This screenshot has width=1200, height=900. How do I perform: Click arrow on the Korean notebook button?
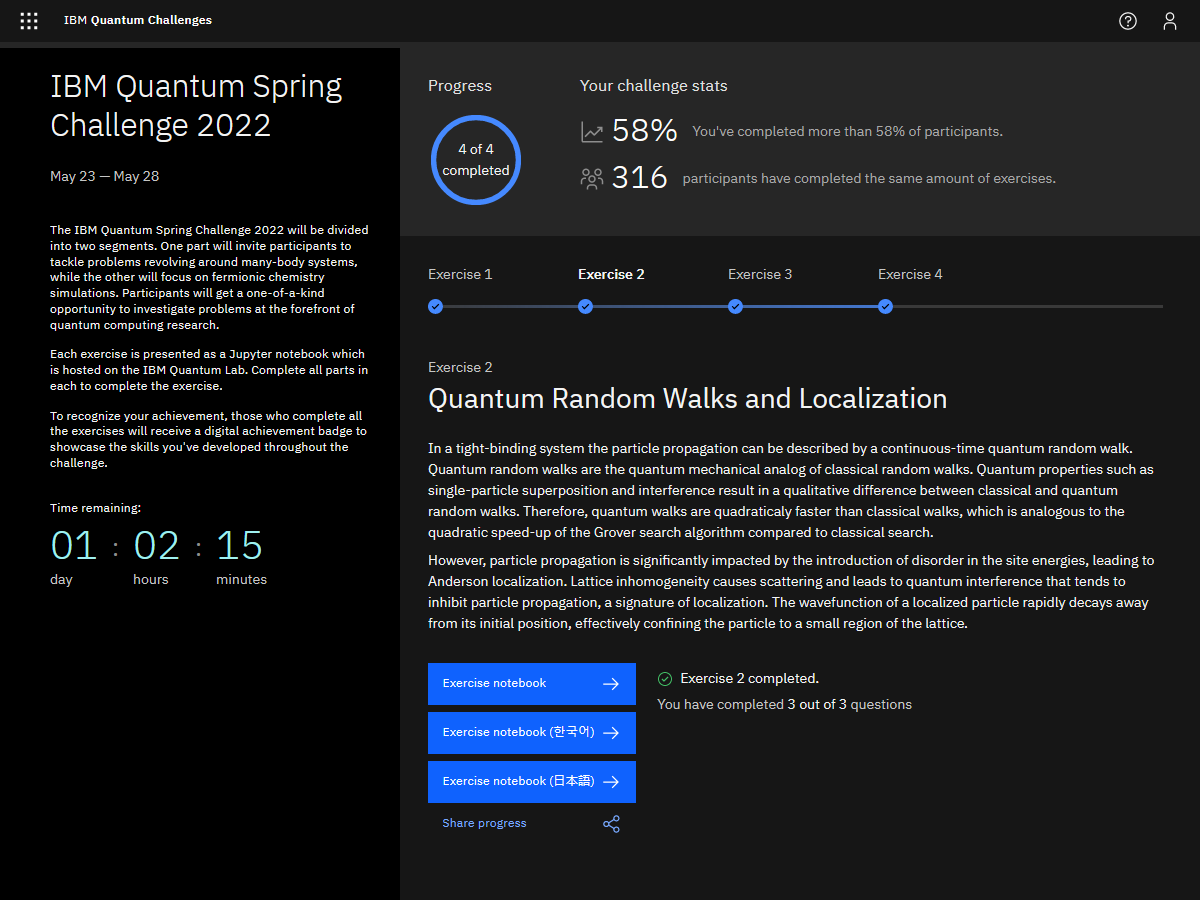tap(611, 733)
